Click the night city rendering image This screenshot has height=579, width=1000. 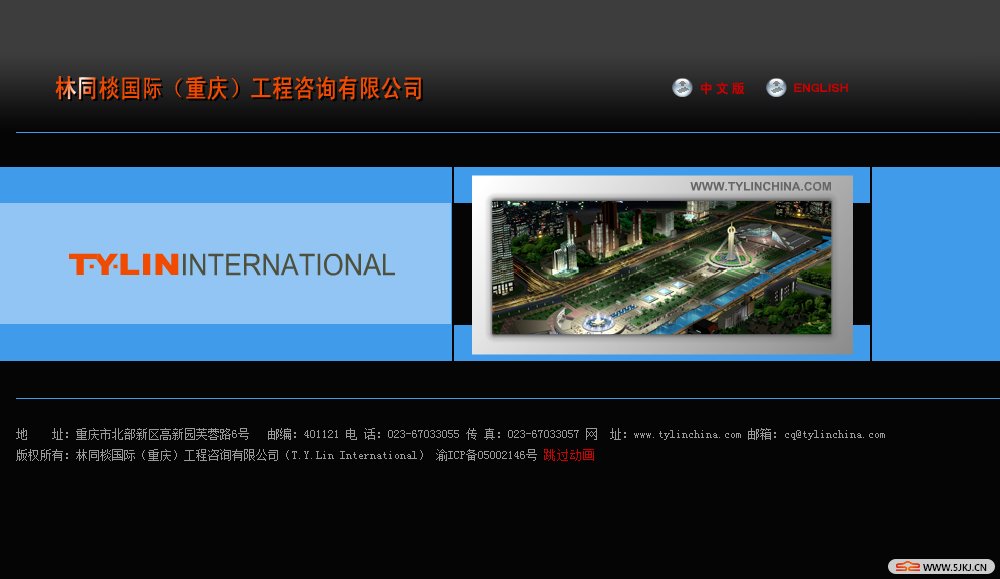[x=661, y=267]
